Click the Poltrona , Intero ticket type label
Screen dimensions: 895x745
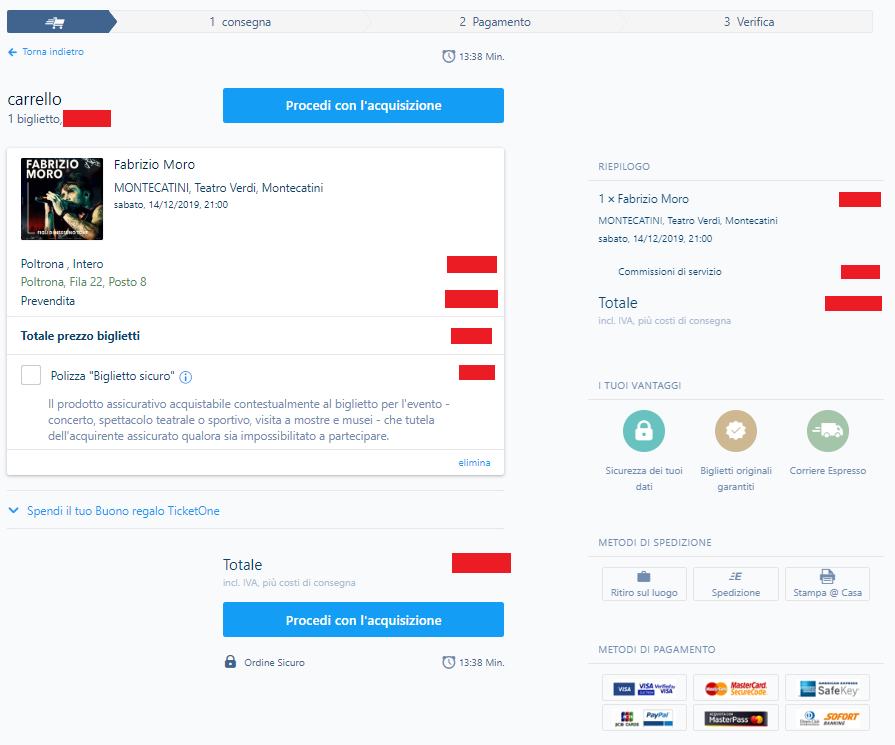point(62,264)
